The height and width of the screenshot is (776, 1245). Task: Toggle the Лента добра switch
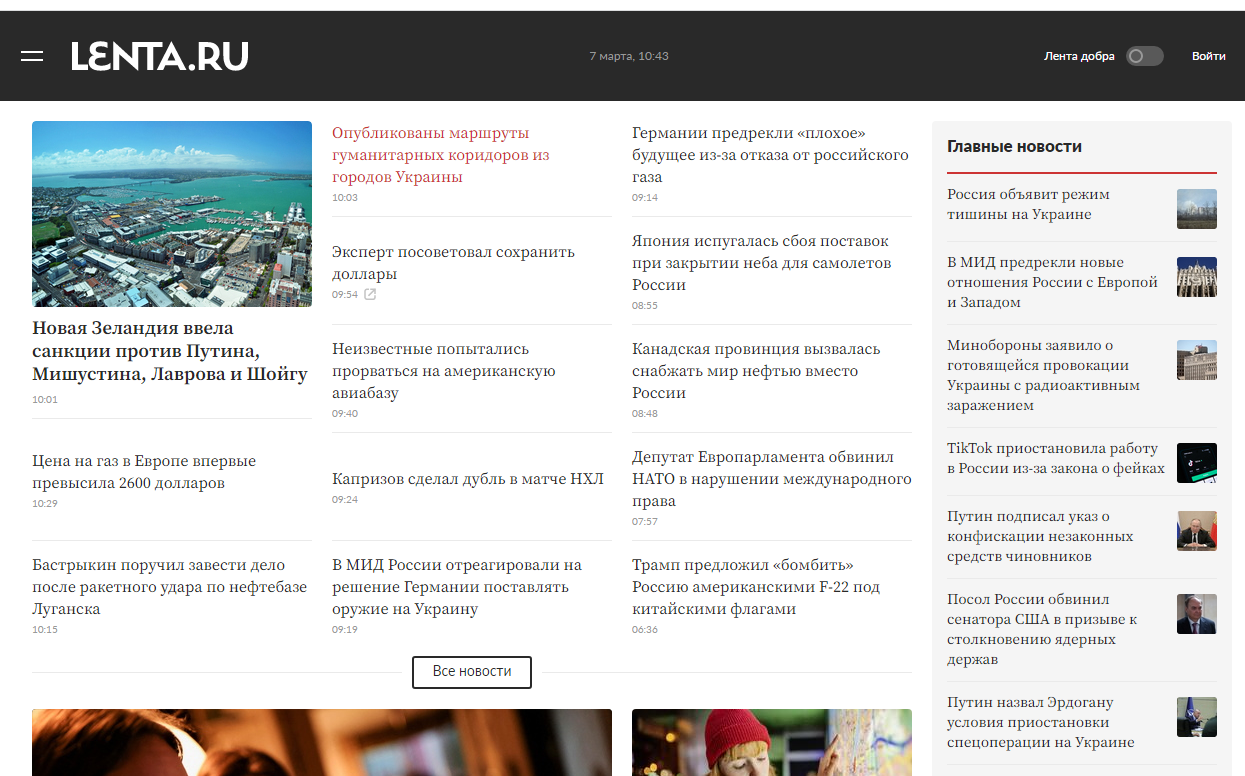tap(1144, 56)
